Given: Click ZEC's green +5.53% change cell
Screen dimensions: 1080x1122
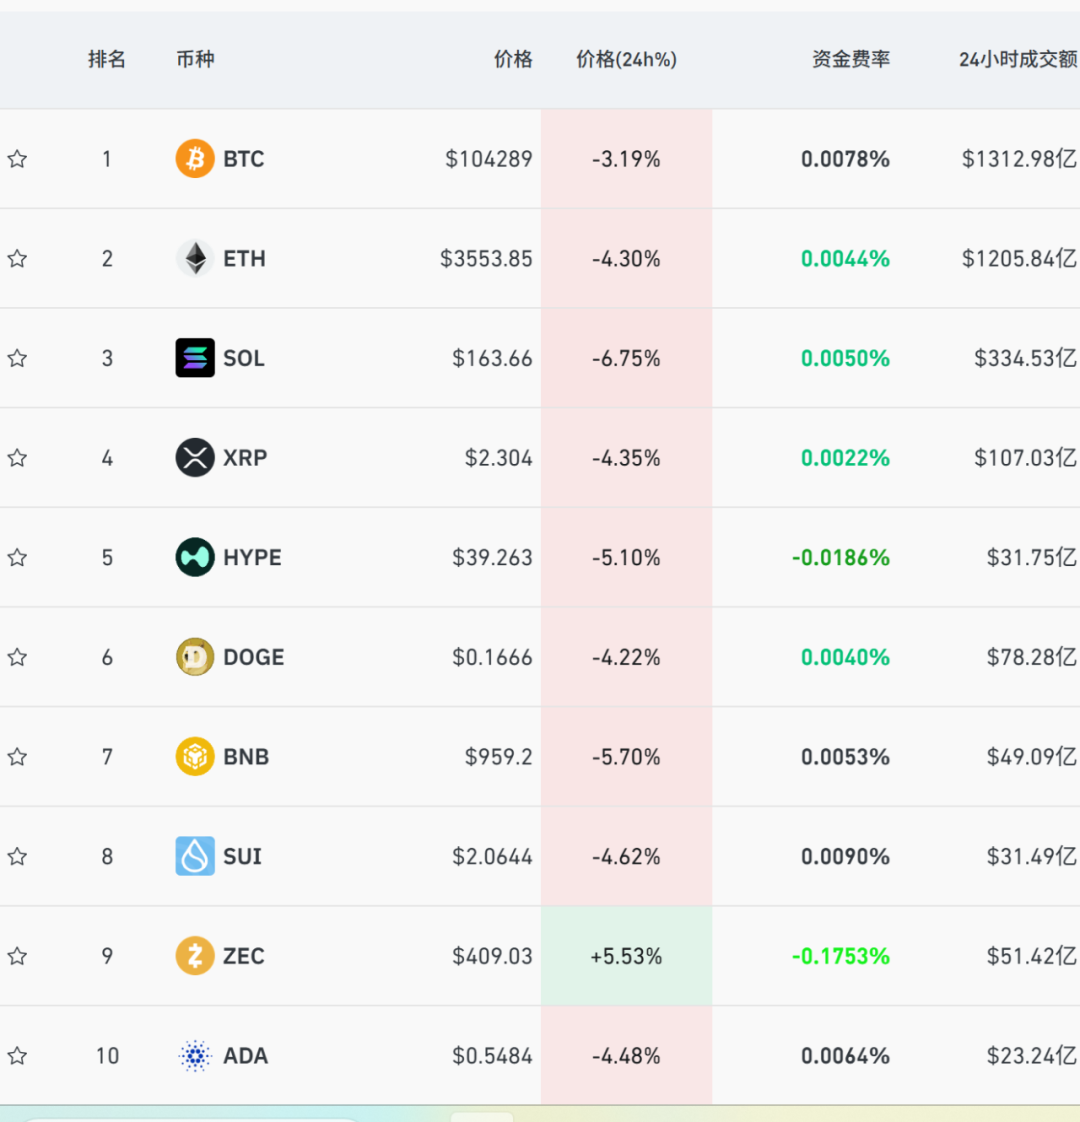Looking at the screenshot, I should point(626,956).
